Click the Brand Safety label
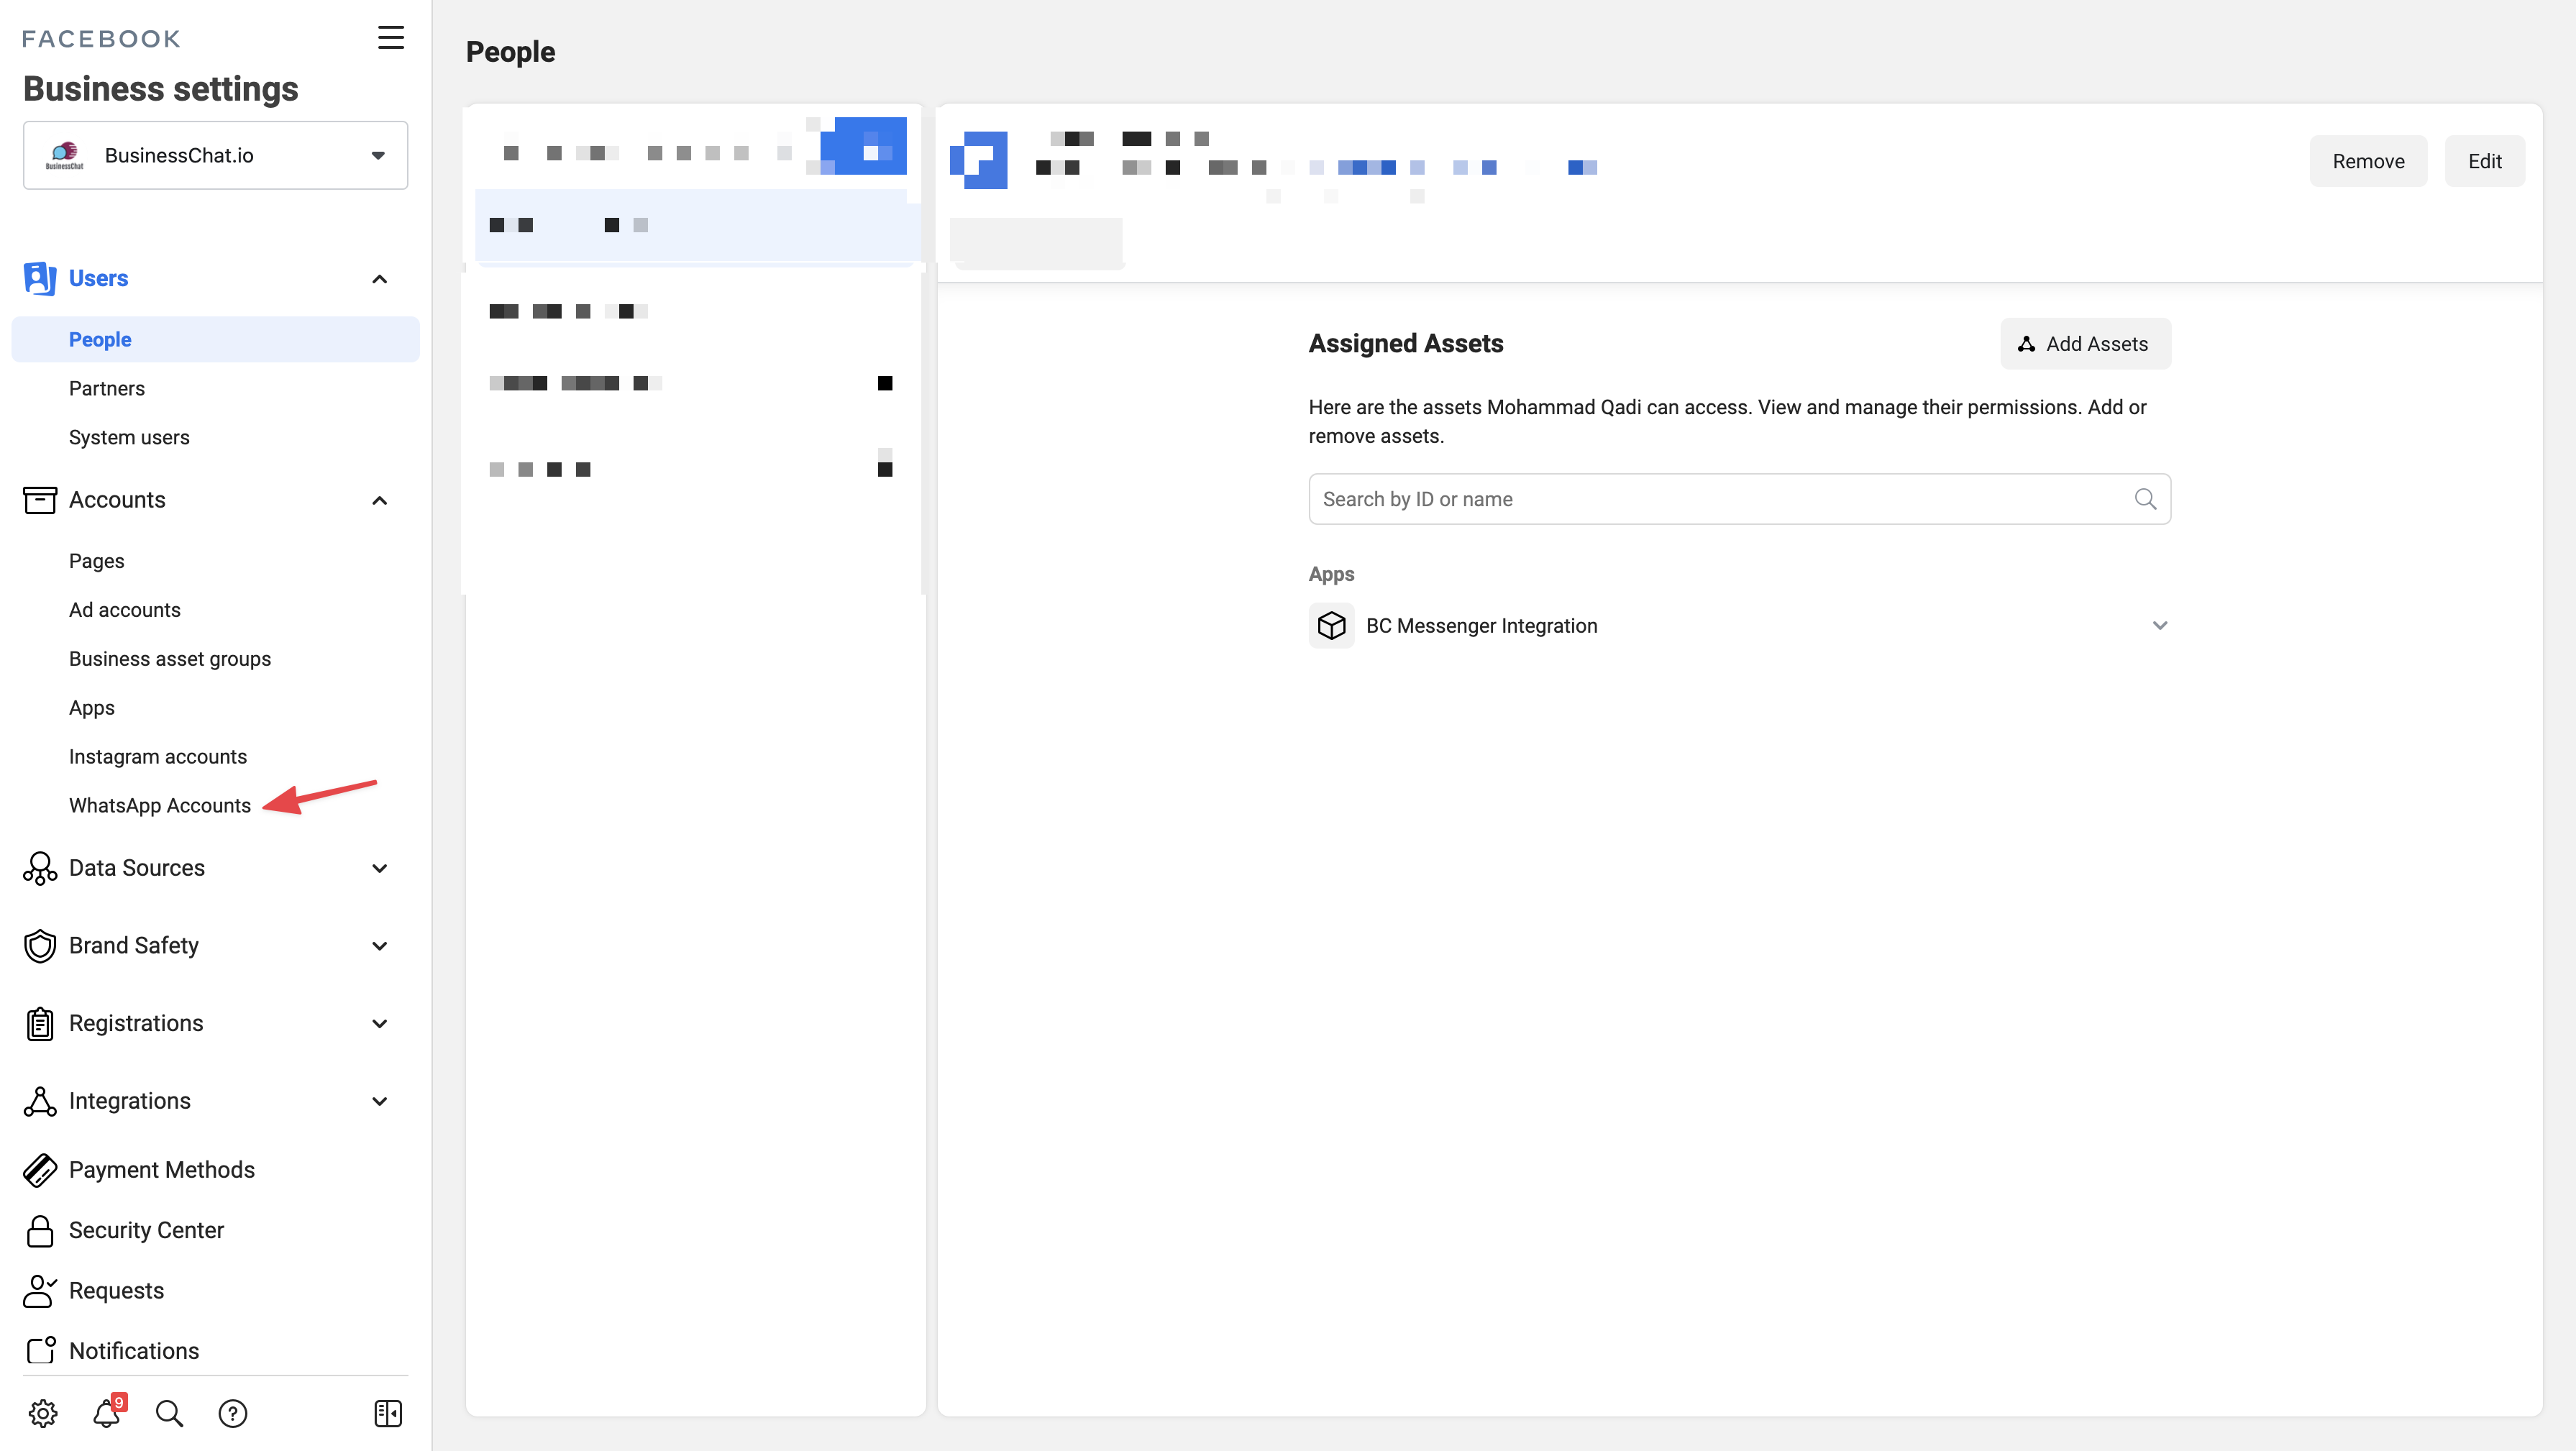This screenshot has height=1451, width=2576. point(134,946)
